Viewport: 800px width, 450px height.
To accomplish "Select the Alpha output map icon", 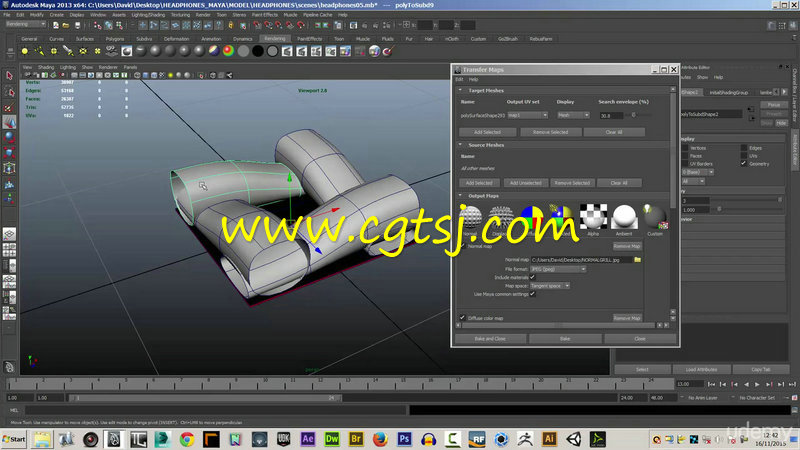I will [x=593, y=217].
